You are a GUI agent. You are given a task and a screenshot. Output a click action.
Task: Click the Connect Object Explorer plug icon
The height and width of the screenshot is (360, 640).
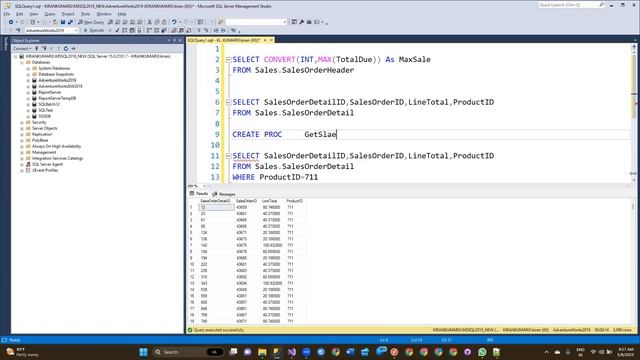37,49
